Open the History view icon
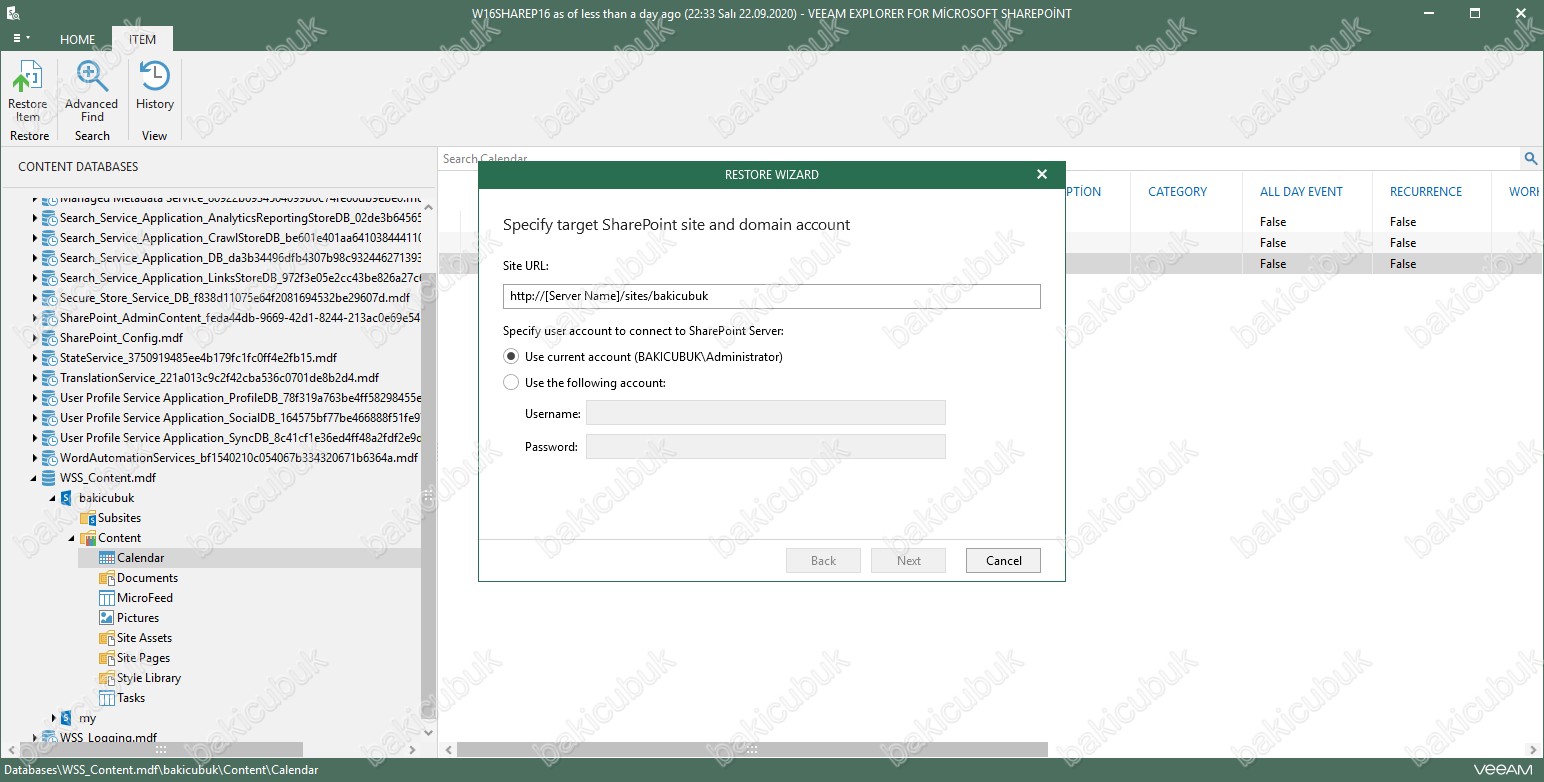The image size is (1544, 782). click(154, 77)
